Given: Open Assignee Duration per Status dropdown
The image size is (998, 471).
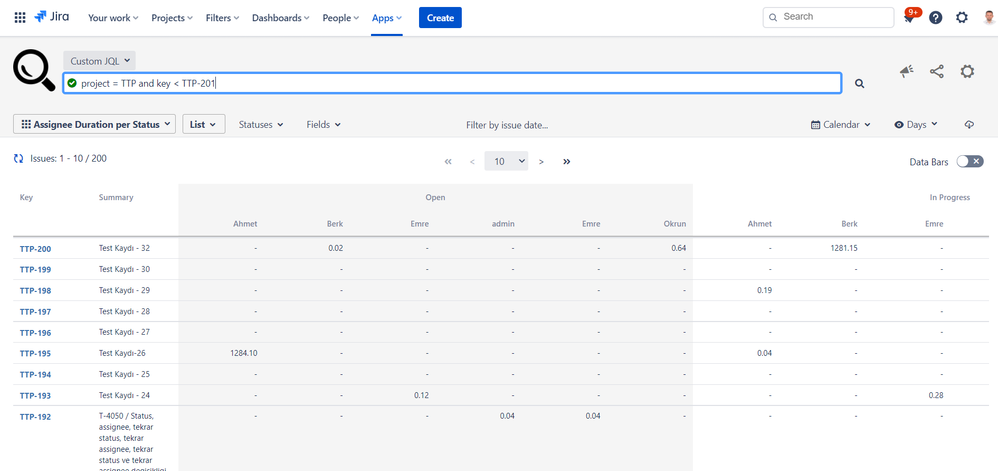Looking at the screenshot, I should point(94,124).
